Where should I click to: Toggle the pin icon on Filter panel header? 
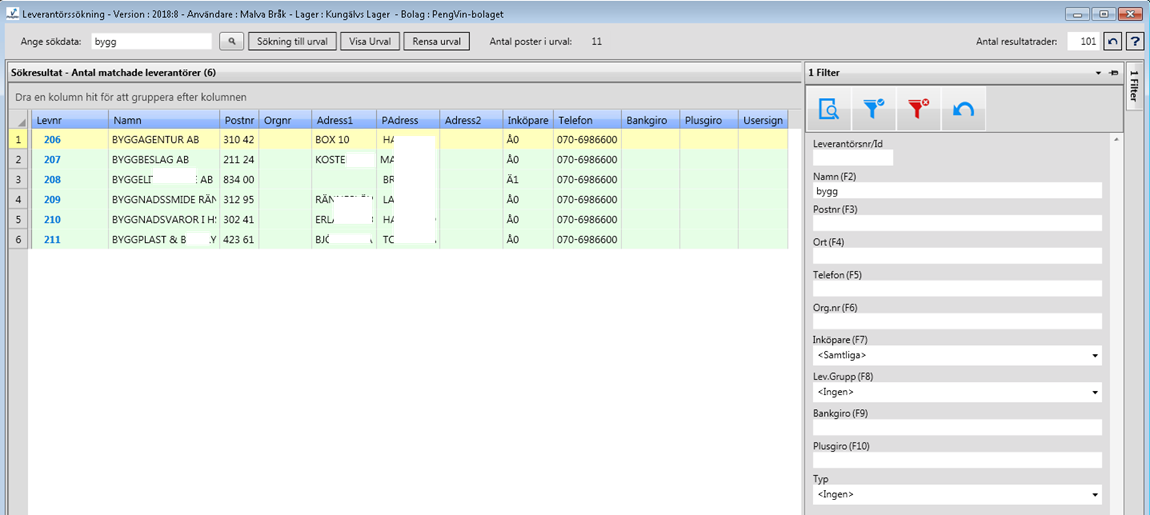tap(1113, 73)
